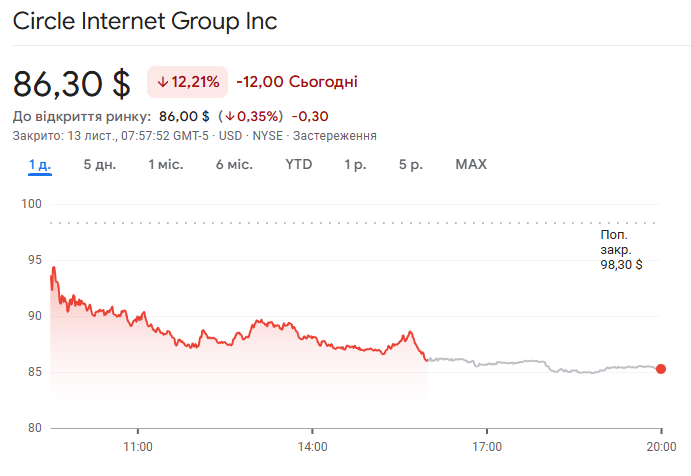Show the MAX chart range
Screen dimensions: 691x476
(471, 164)
